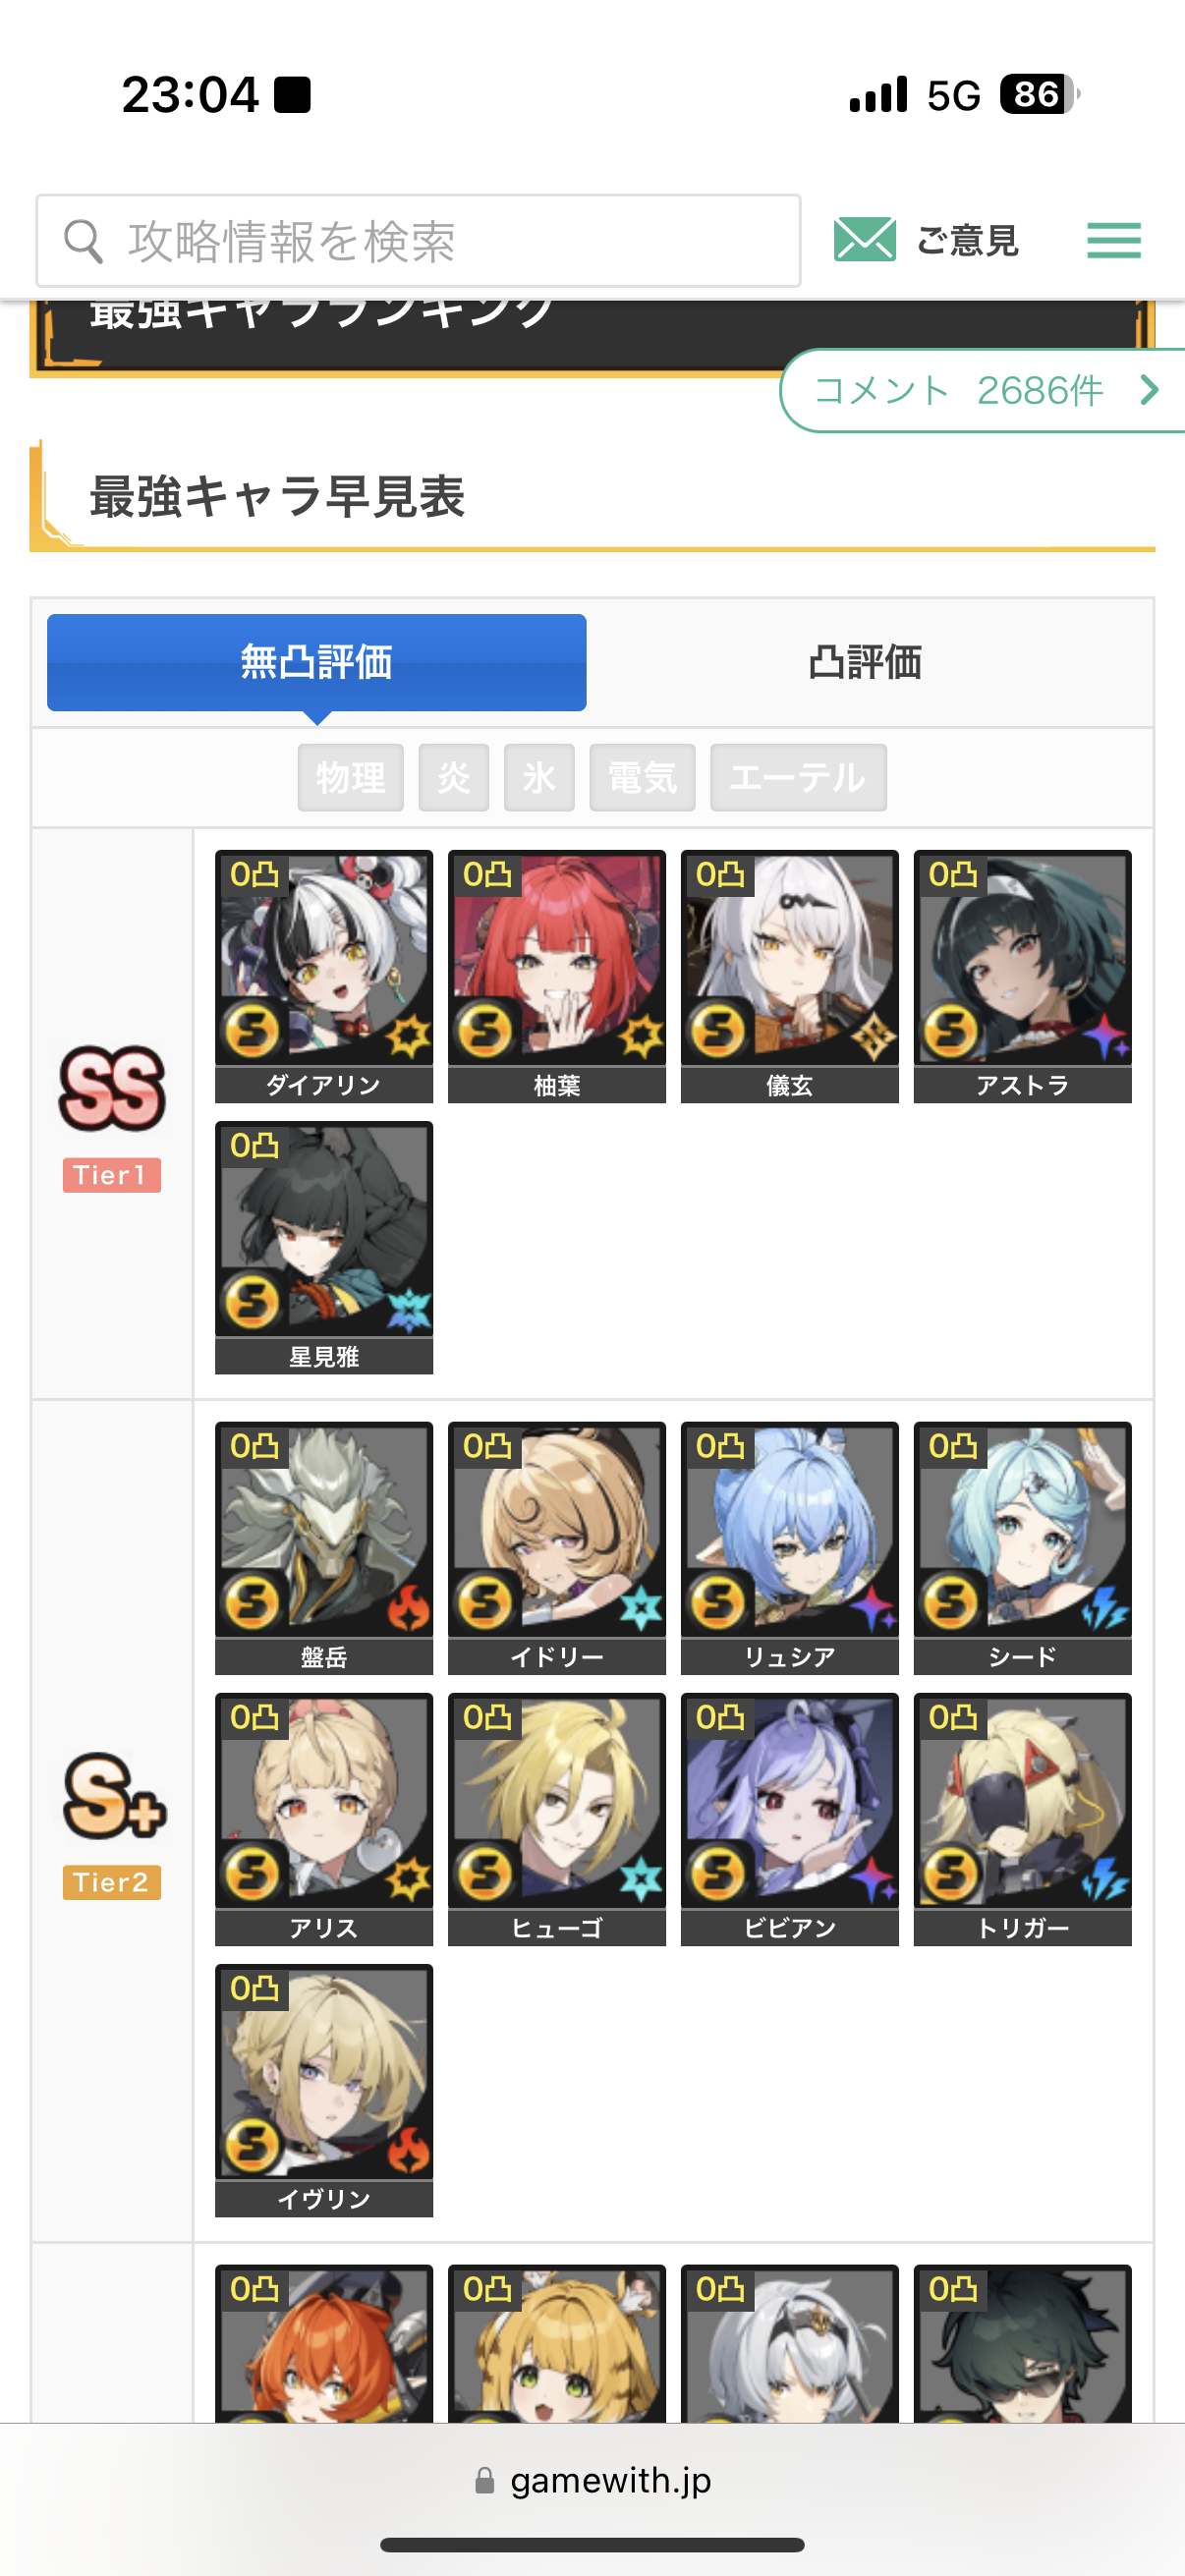Viewport: 1185px width, 2576px height.
Task: Tap the ご意見 envelope icon
Action: [864, 240]
